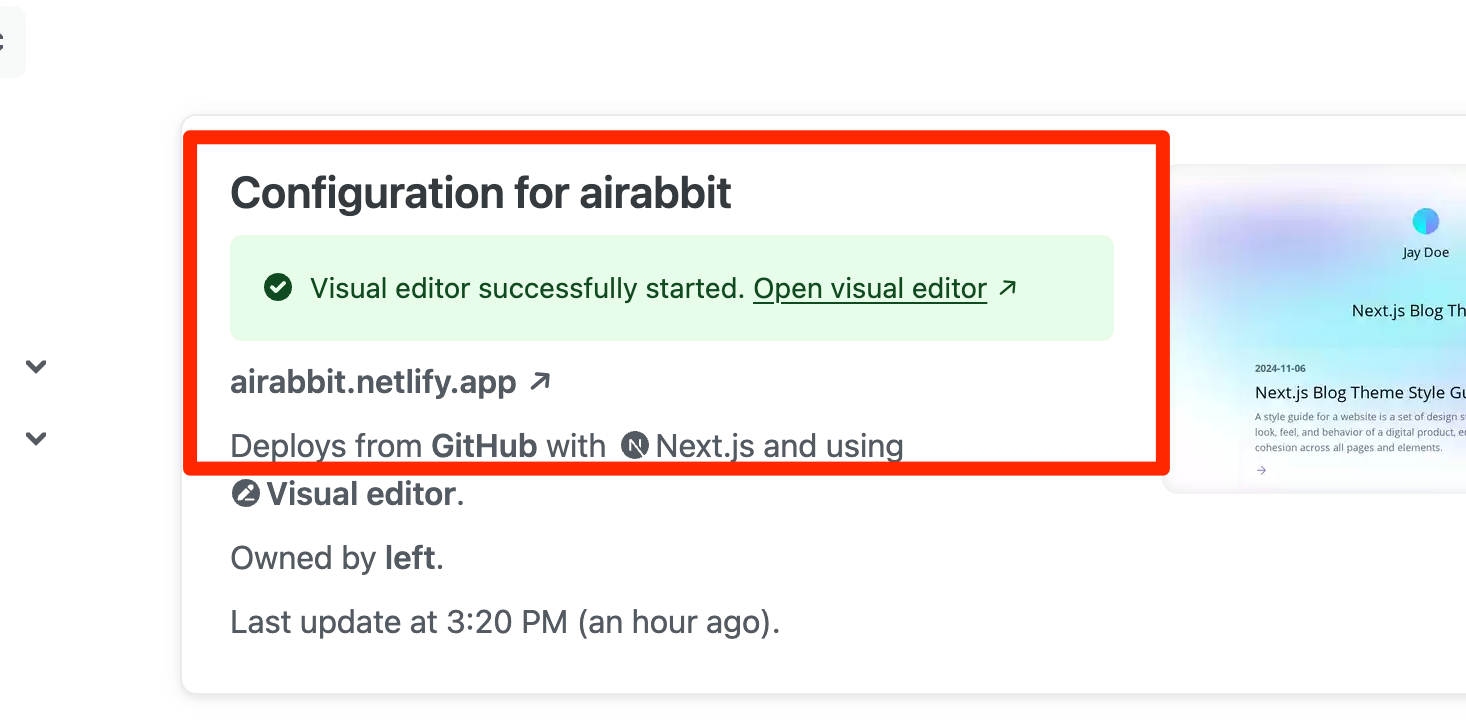Viewport: 1466px width, 726px height.
Task: Click the Configuration for airabbit heading
Action: coord(481,193)
